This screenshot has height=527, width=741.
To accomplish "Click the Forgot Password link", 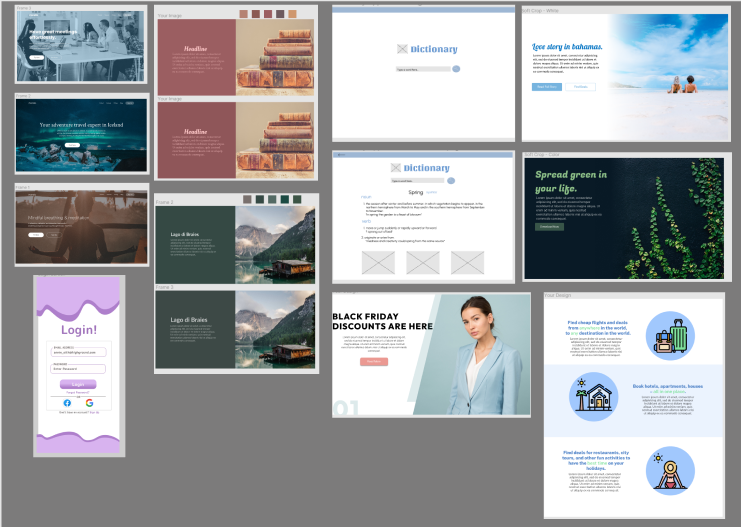I will click(78, 392).
